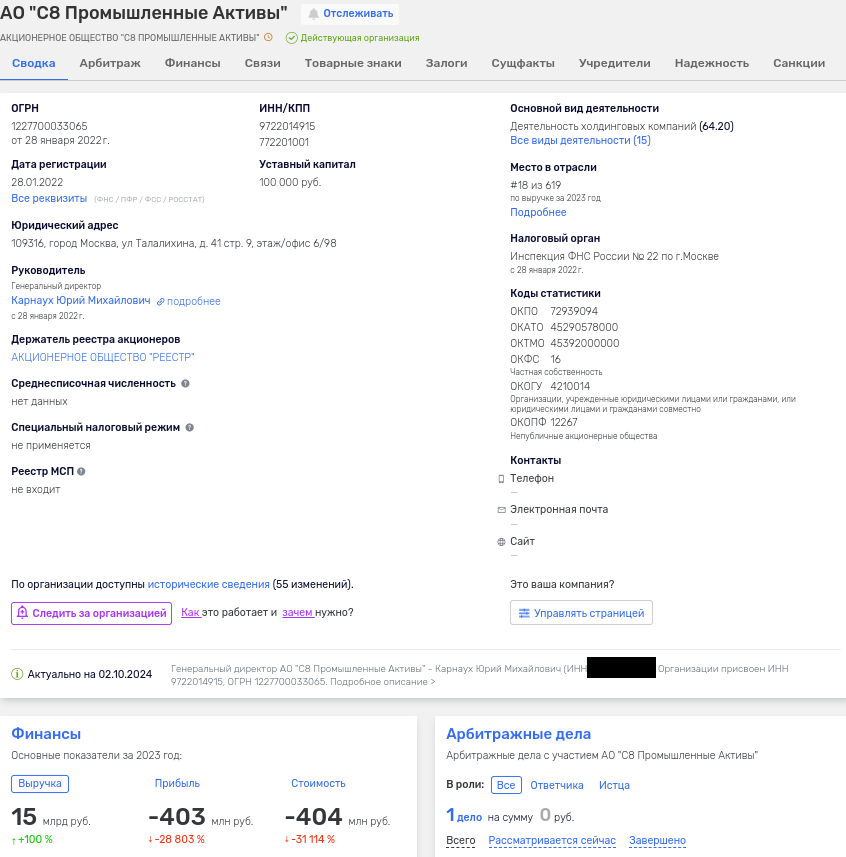Open the Товарные знаки tab
This screenshot has width=846, height=857.
353,63
